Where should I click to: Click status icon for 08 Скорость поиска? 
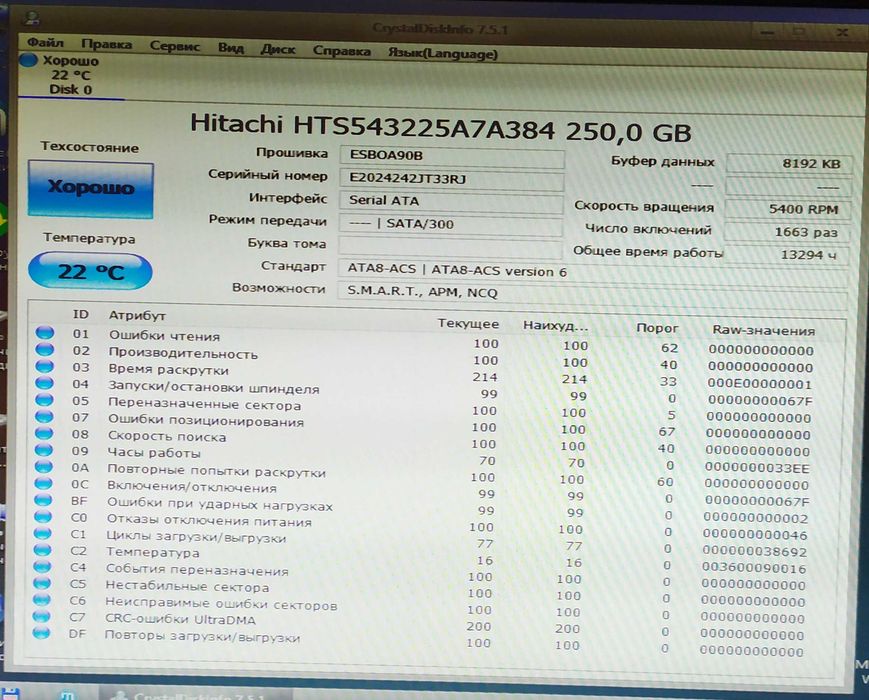click(x=44, y=433)
